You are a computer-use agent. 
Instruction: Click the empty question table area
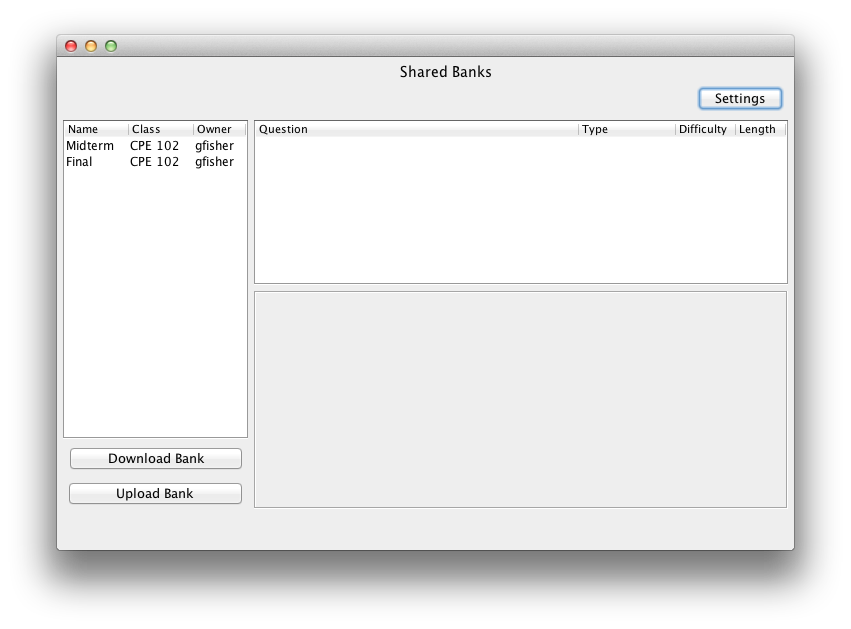click(520, 210)
